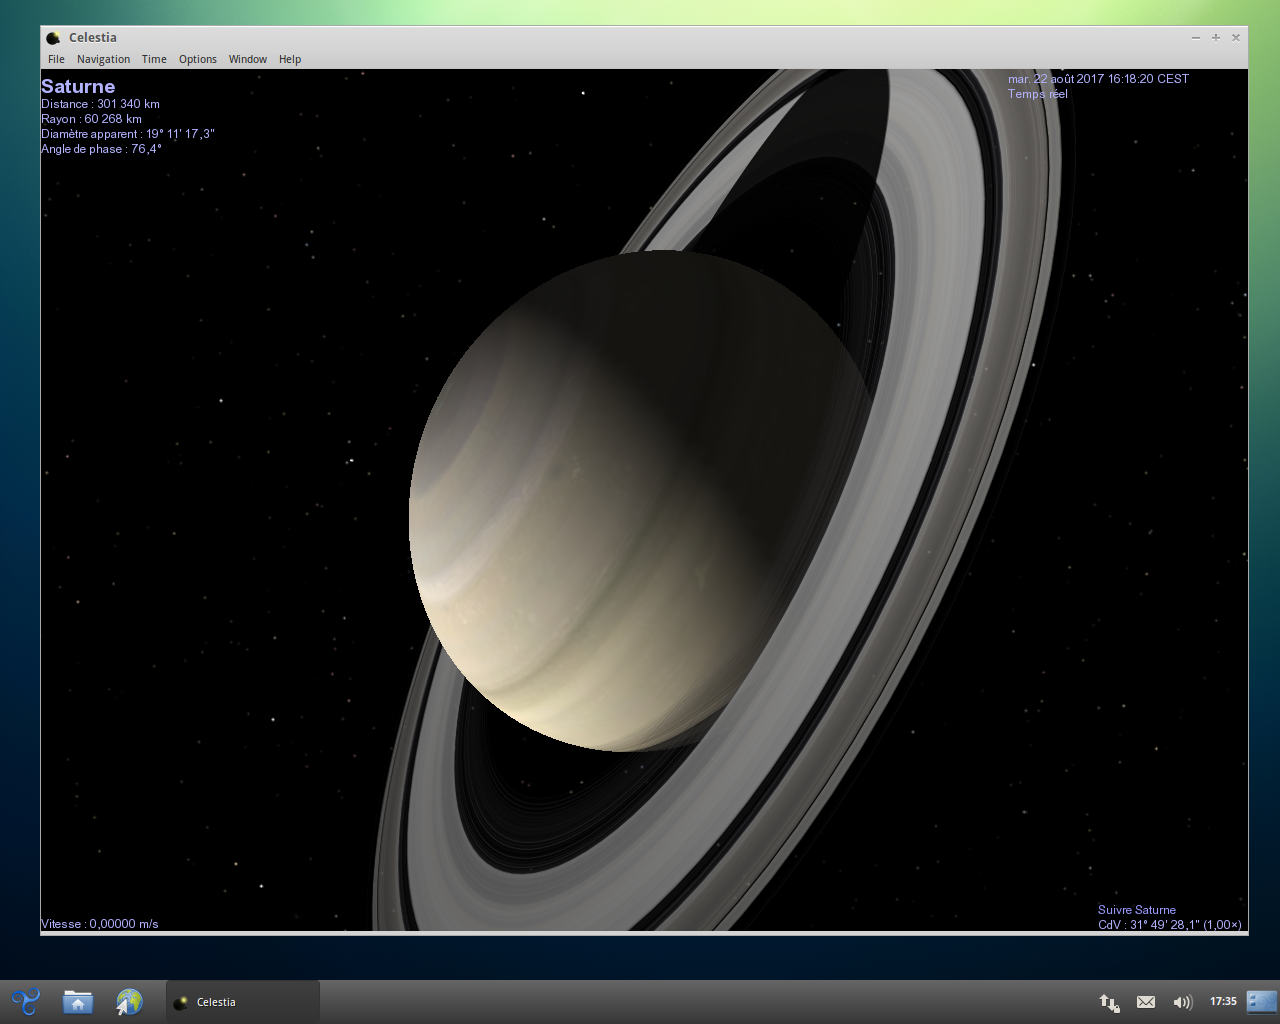Close the Celestia window
1280x1024 pixels.
(x=1236, y=38)
